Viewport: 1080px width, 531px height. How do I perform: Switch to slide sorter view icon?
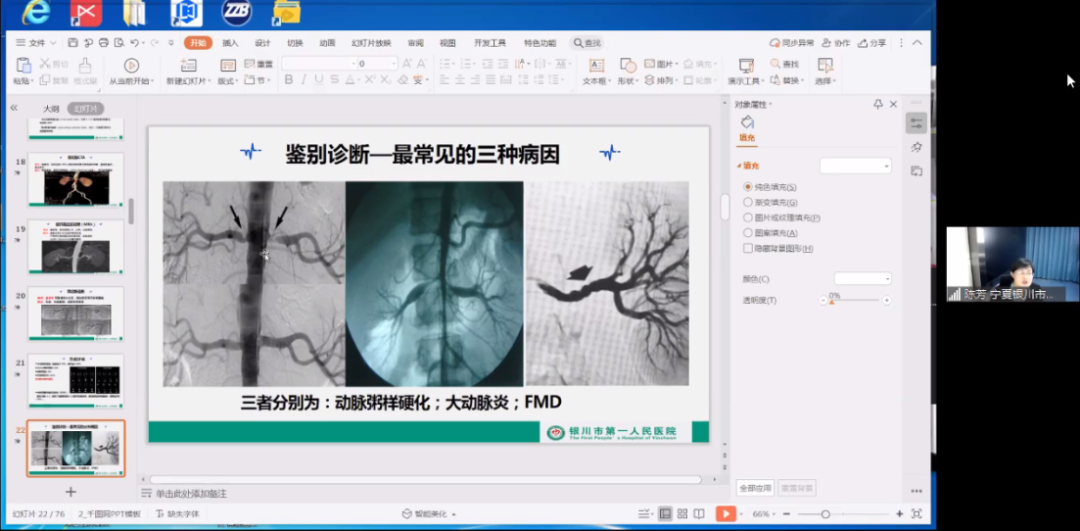click(x=682, y=514)
